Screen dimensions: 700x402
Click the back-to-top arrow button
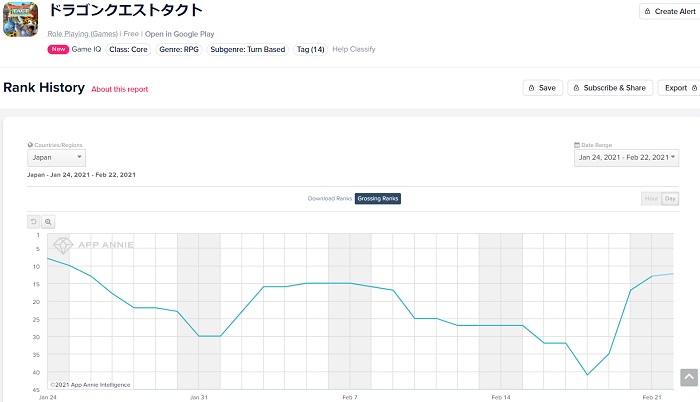click(x=689, y=377)
